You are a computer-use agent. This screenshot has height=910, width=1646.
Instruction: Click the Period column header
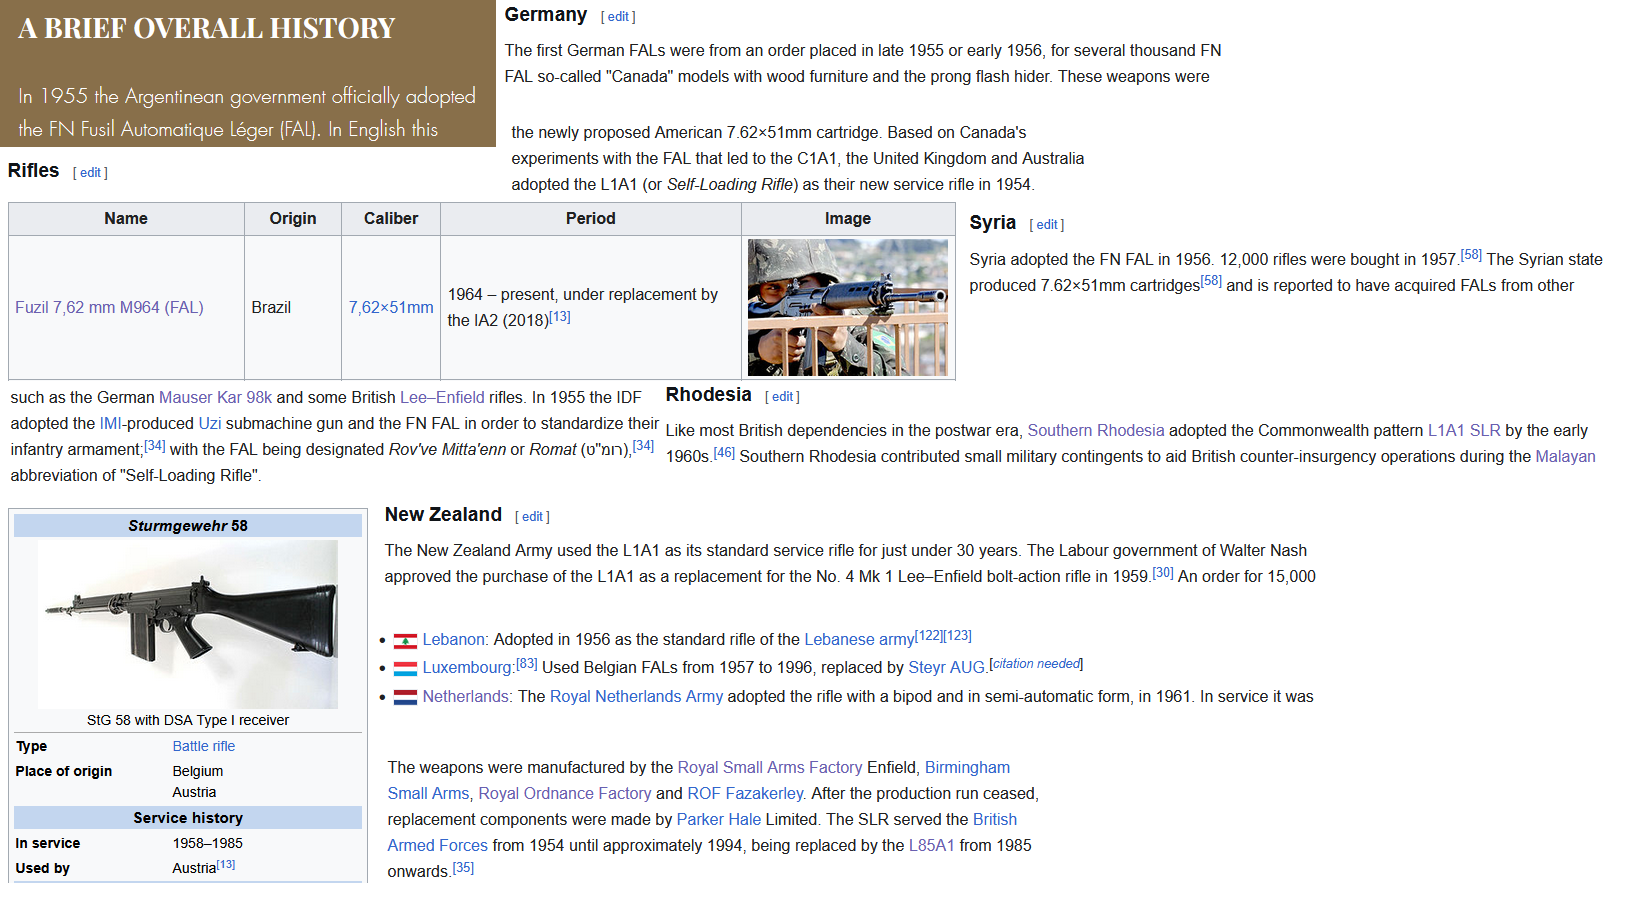591,219
